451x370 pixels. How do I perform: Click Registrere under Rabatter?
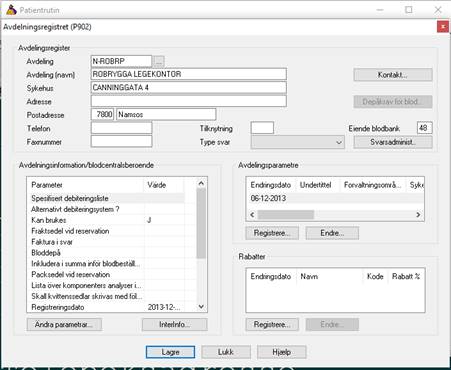pyautogui.click(x=272, y=325)
